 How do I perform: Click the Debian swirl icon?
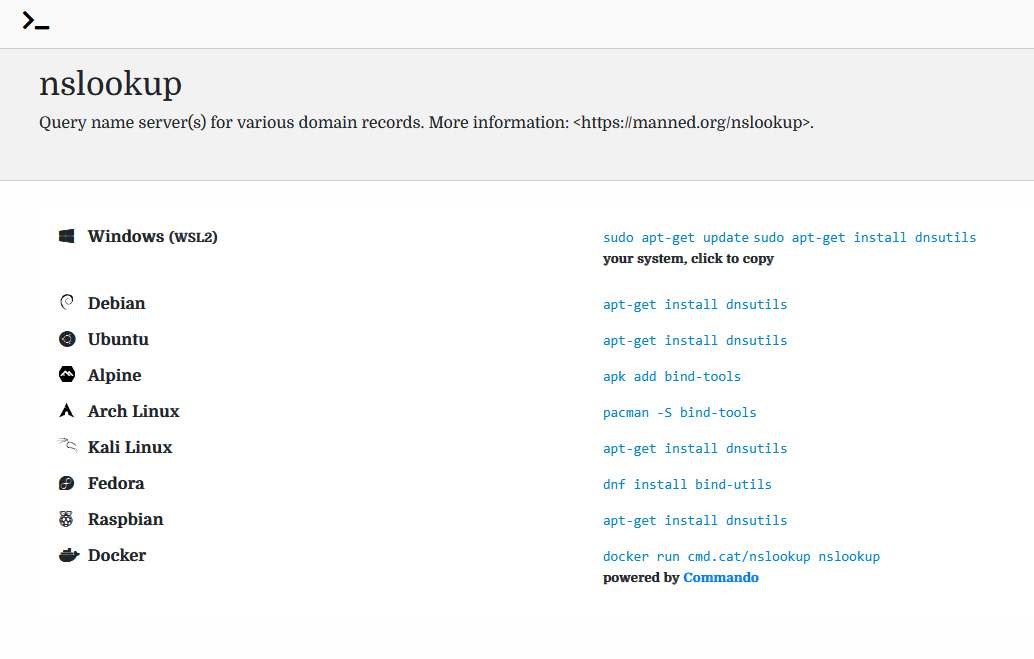pyautogui.click(x=67, y=302)
